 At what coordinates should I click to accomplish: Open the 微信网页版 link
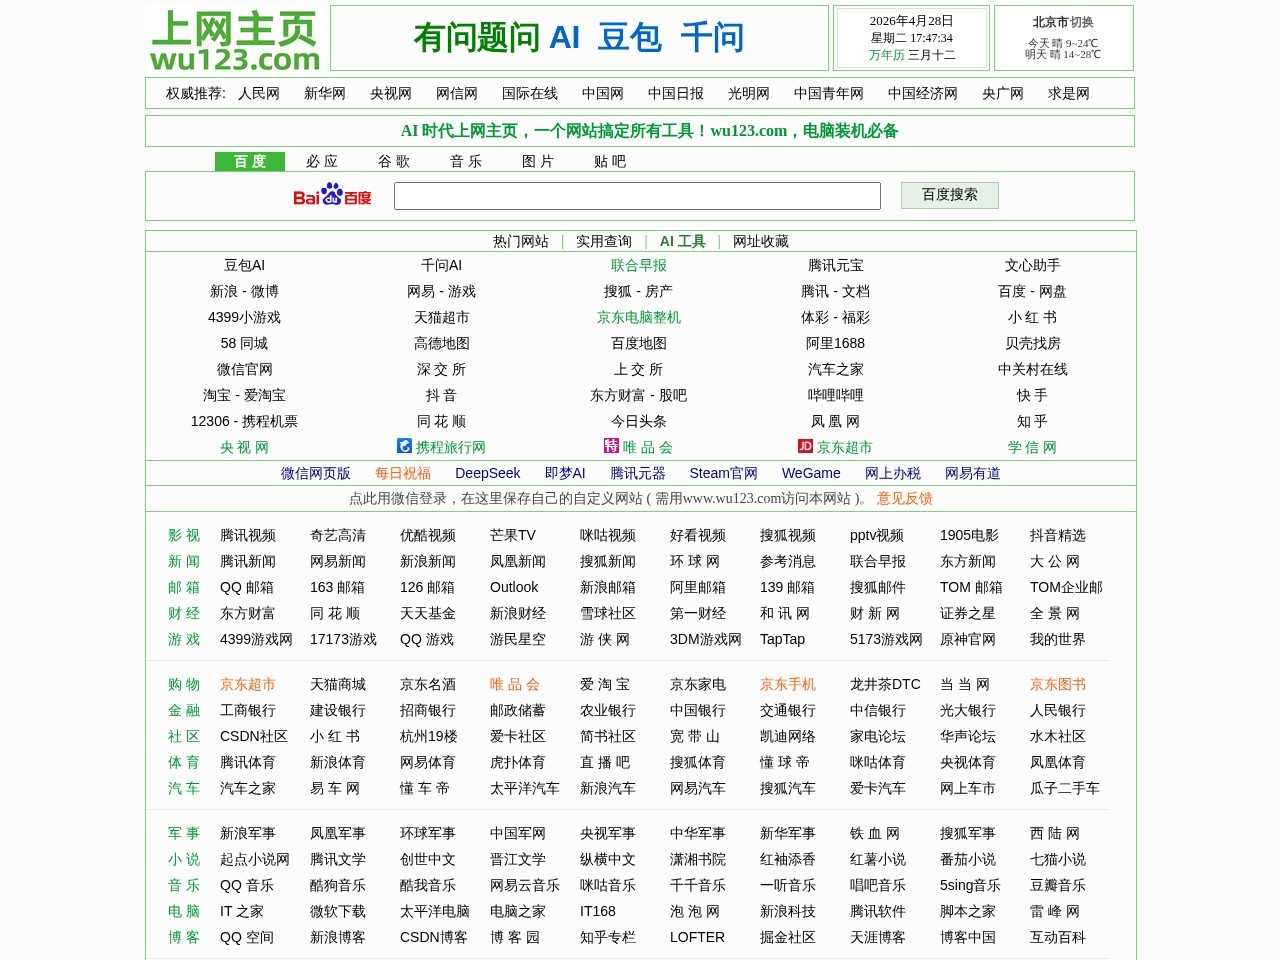316,473
